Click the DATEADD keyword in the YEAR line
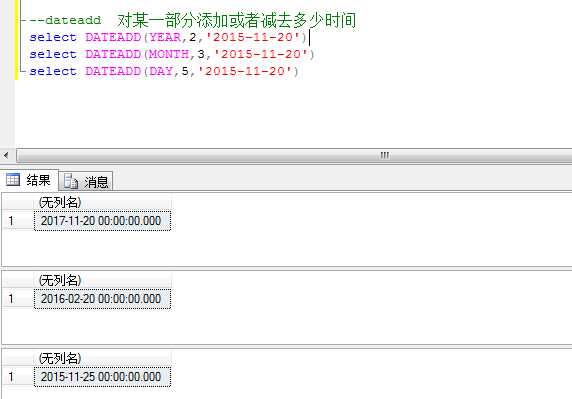This screenshot has width=572, height=399. point(113,37)
